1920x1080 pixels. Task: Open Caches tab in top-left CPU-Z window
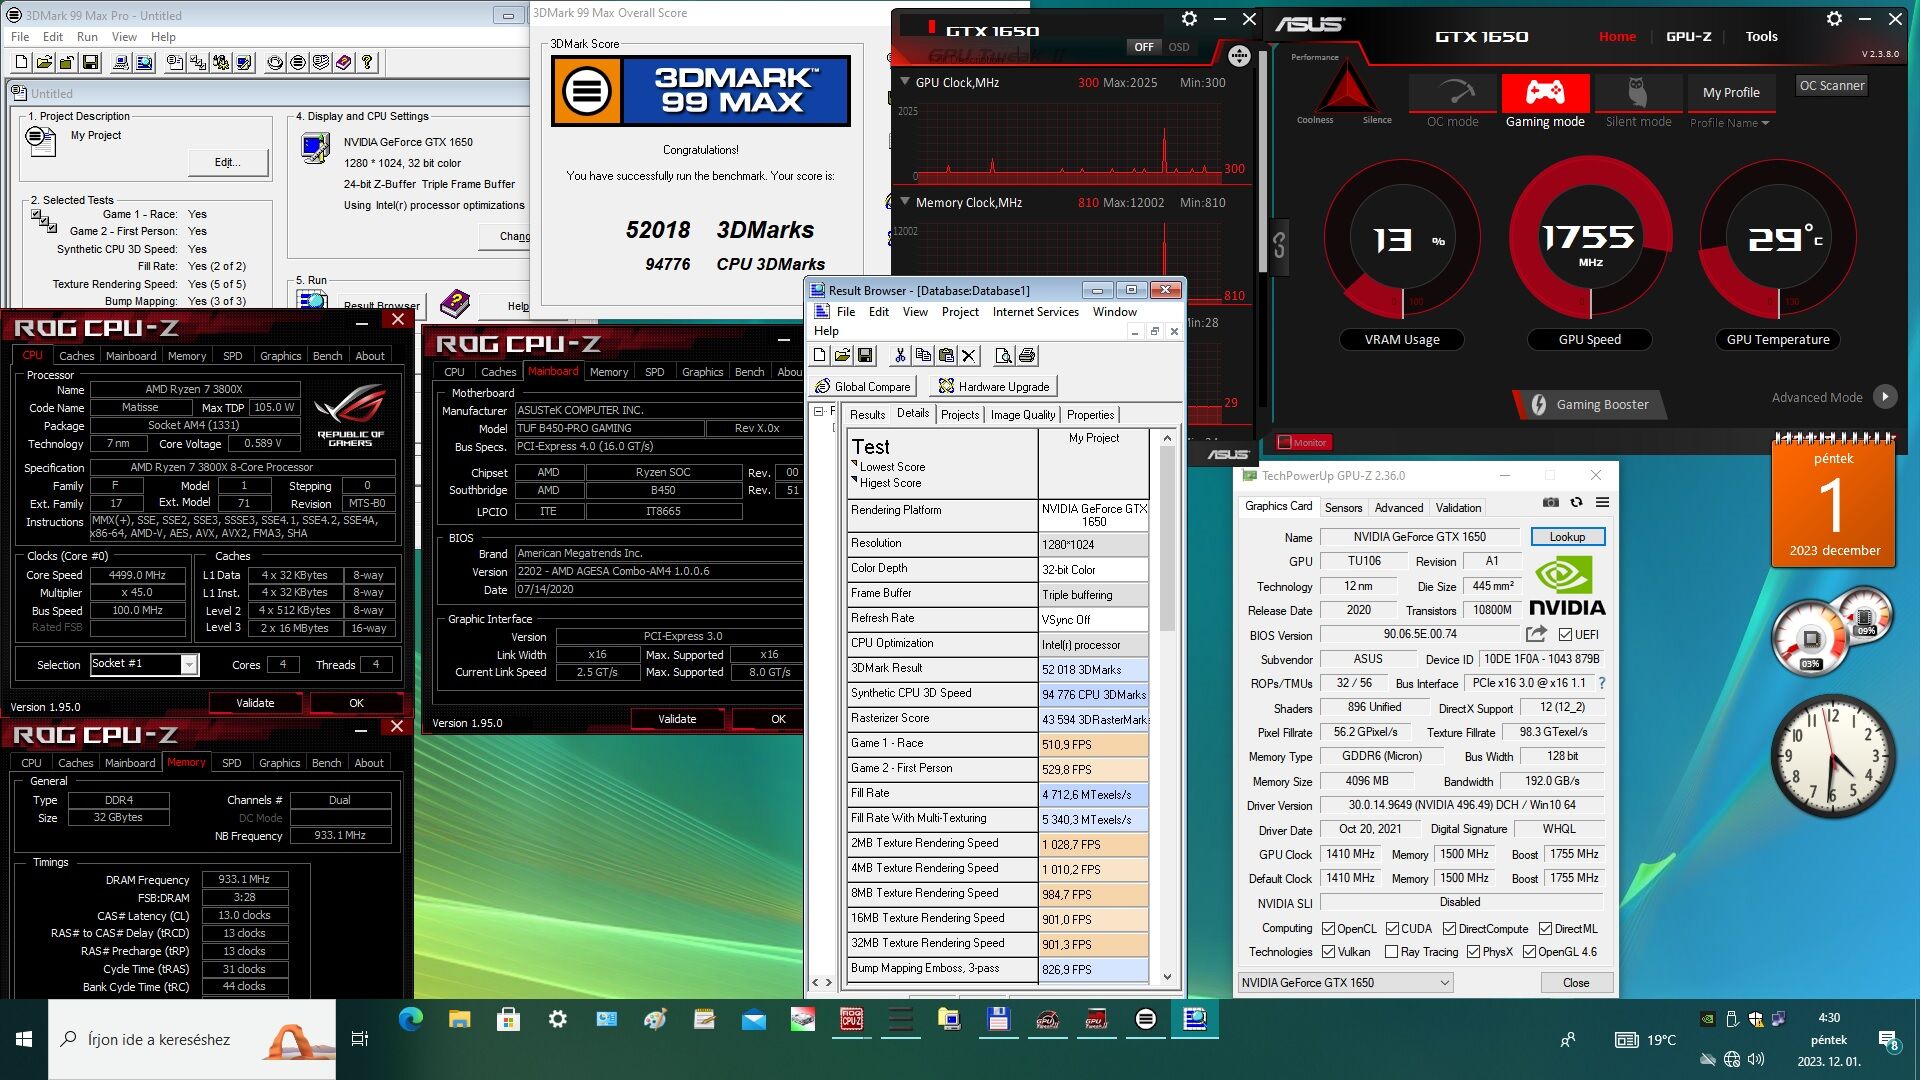point(76,356)
